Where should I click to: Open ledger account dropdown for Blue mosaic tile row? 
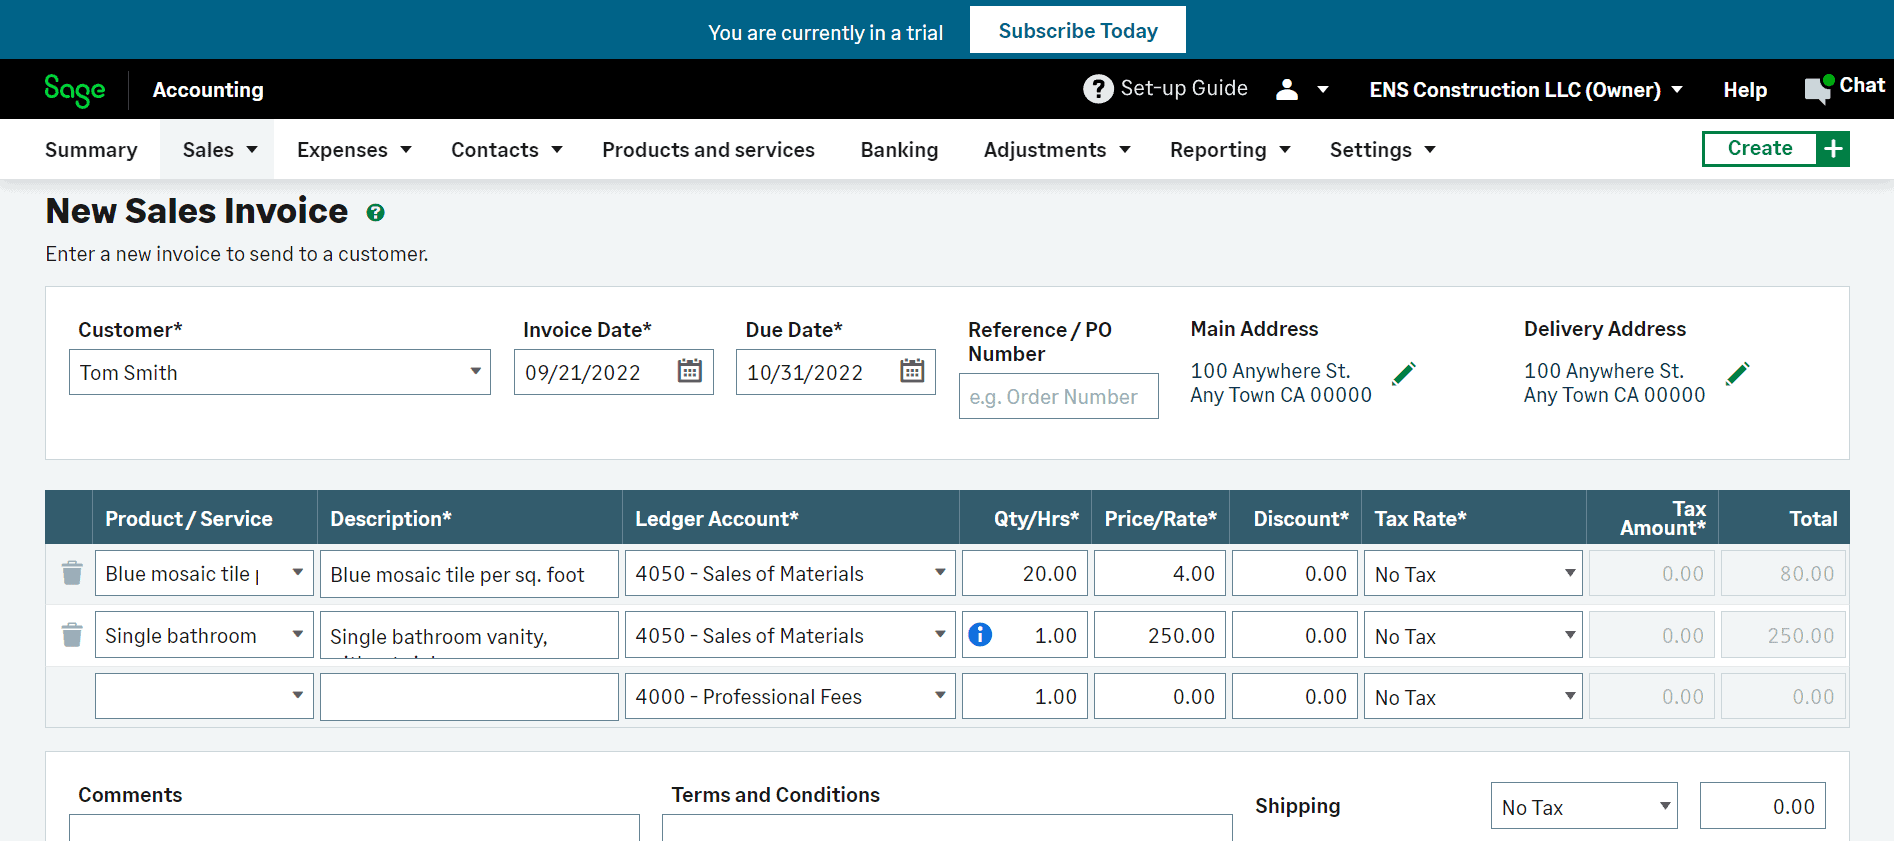(x=940, y=573)
